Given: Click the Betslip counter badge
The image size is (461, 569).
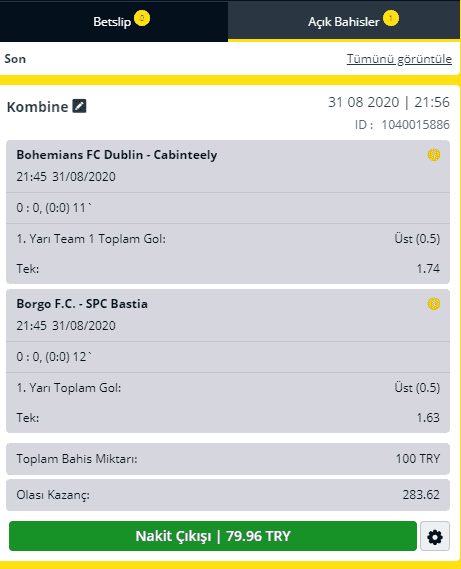Looking at the screenshot, I should 142,18.
